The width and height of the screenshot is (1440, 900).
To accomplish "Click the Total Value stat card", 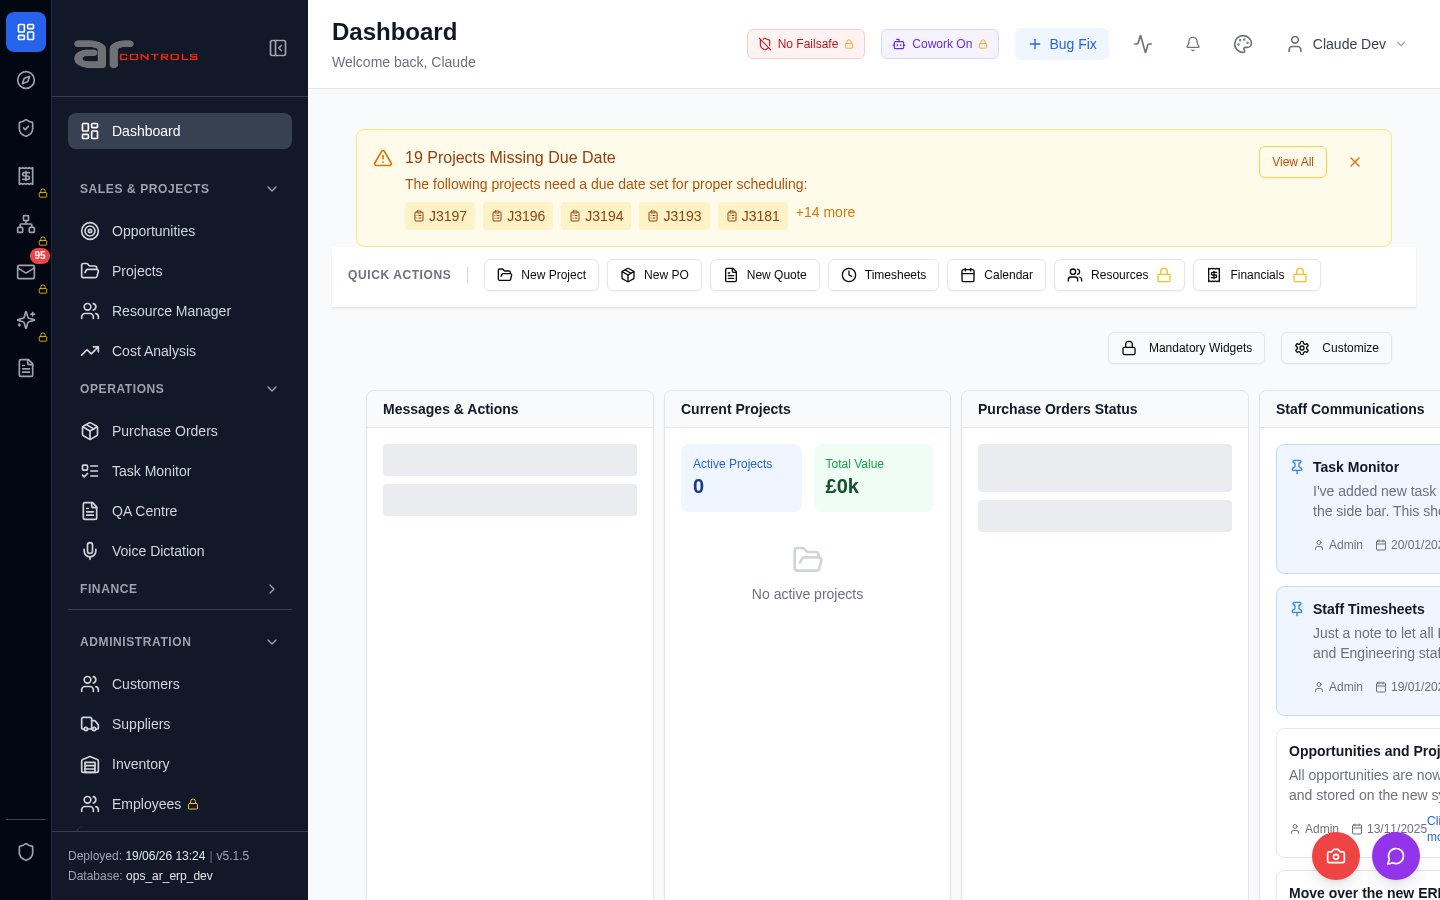I will [874, 478].
